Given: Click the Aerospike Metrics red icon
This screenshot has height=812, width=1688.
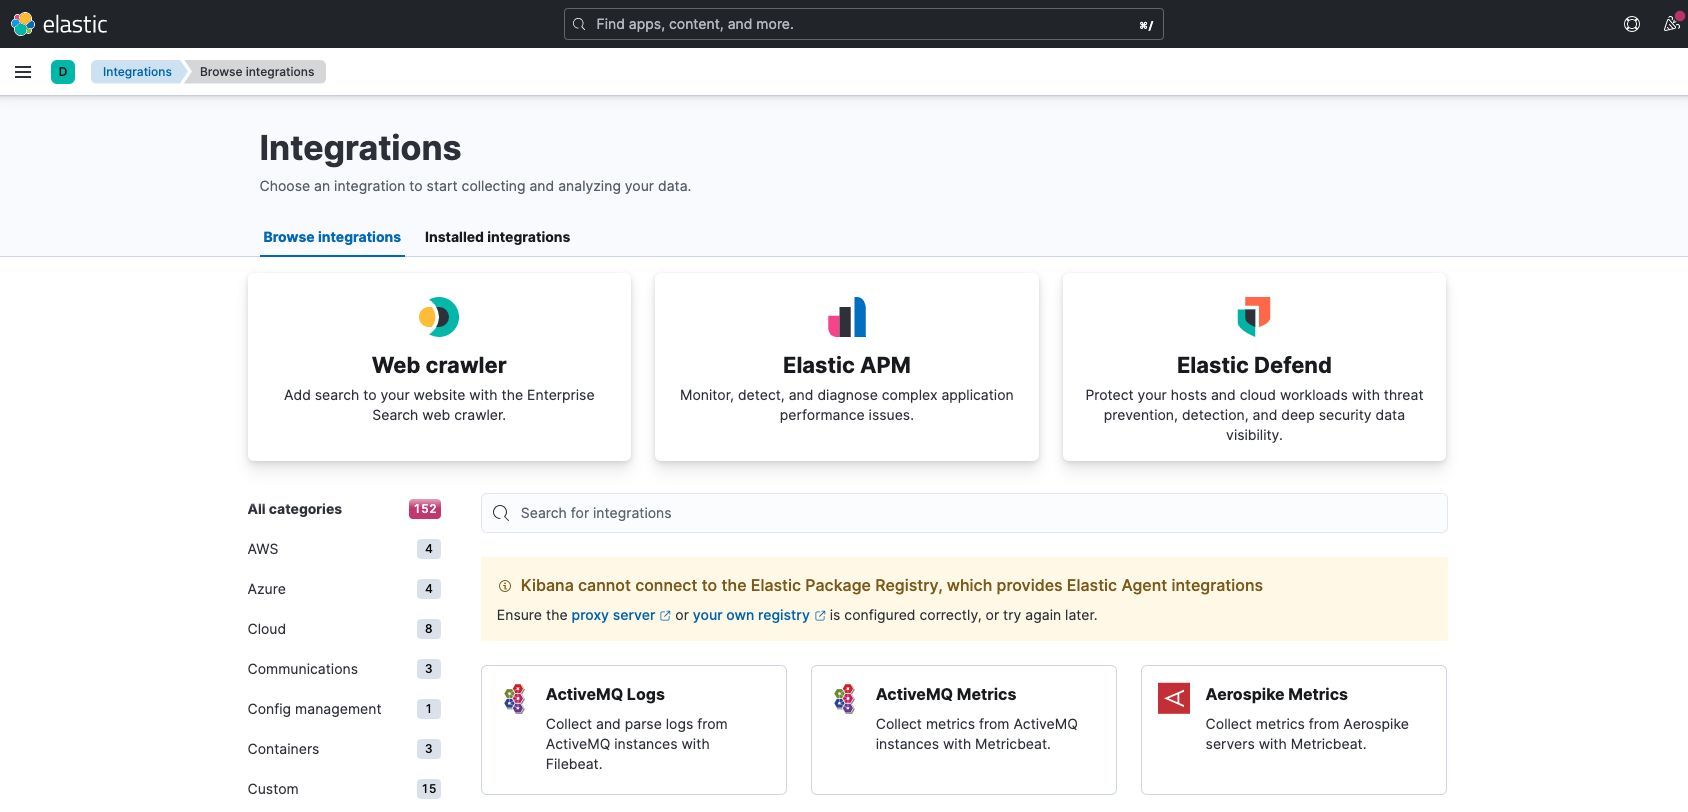Looking at the screenshot, I should click(1174, 698).
